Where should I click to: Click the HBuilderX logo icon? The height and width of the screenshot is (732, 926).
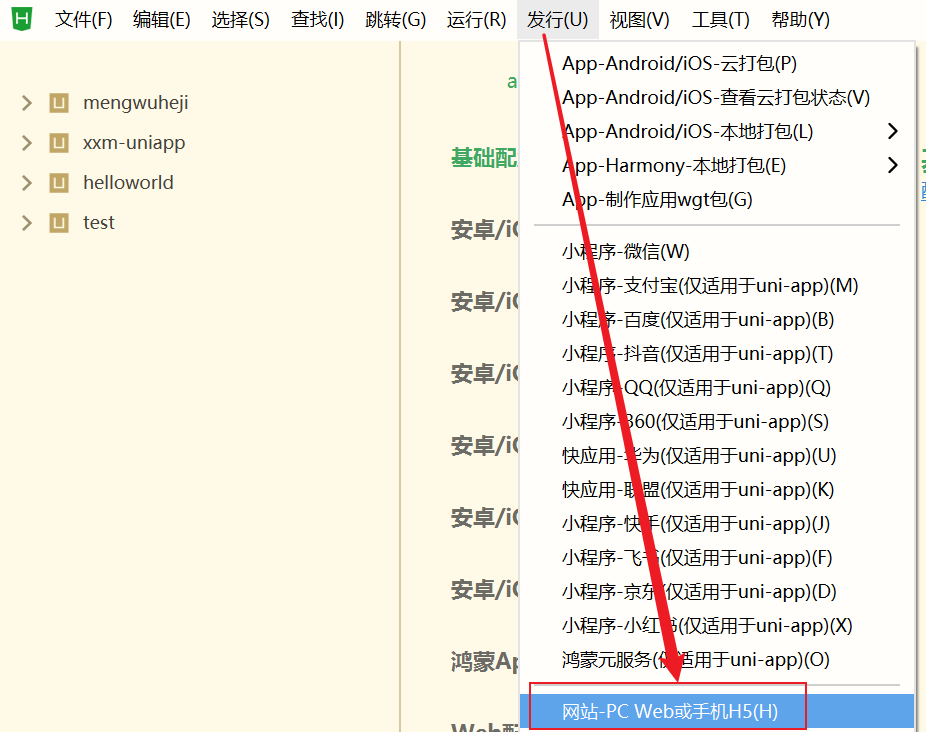pyautogui.click(x=22, y=19)
